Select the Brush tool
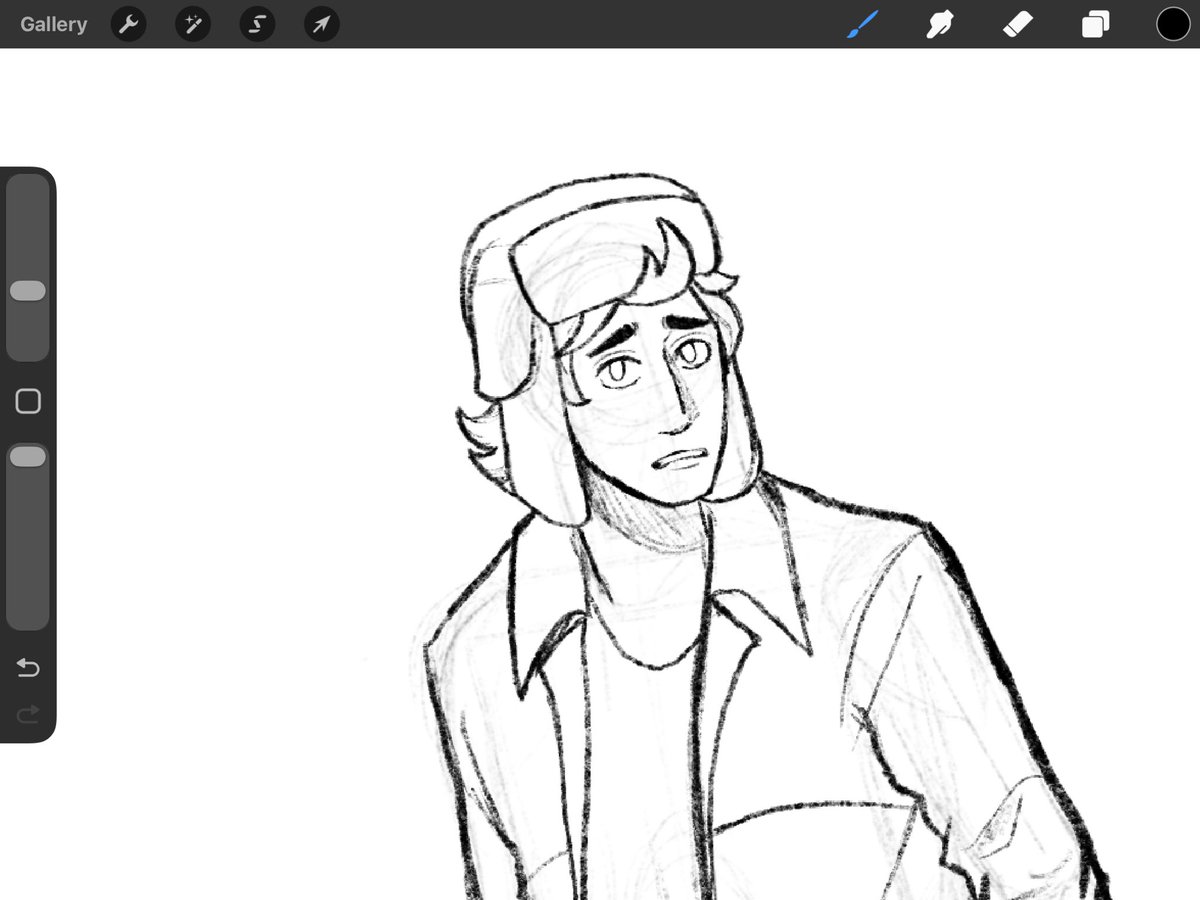 pos(861,24)
